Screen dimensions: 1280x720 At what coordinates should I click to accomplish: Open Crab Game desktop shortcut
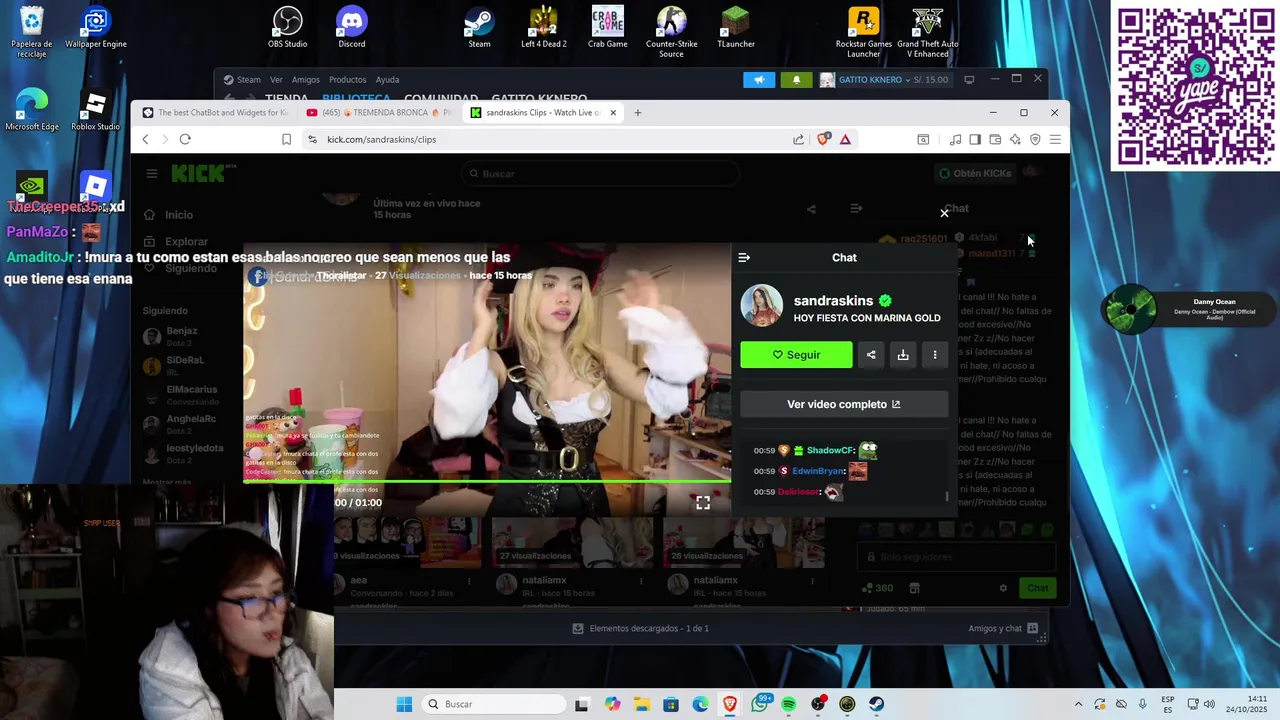(x=608, y=28)
